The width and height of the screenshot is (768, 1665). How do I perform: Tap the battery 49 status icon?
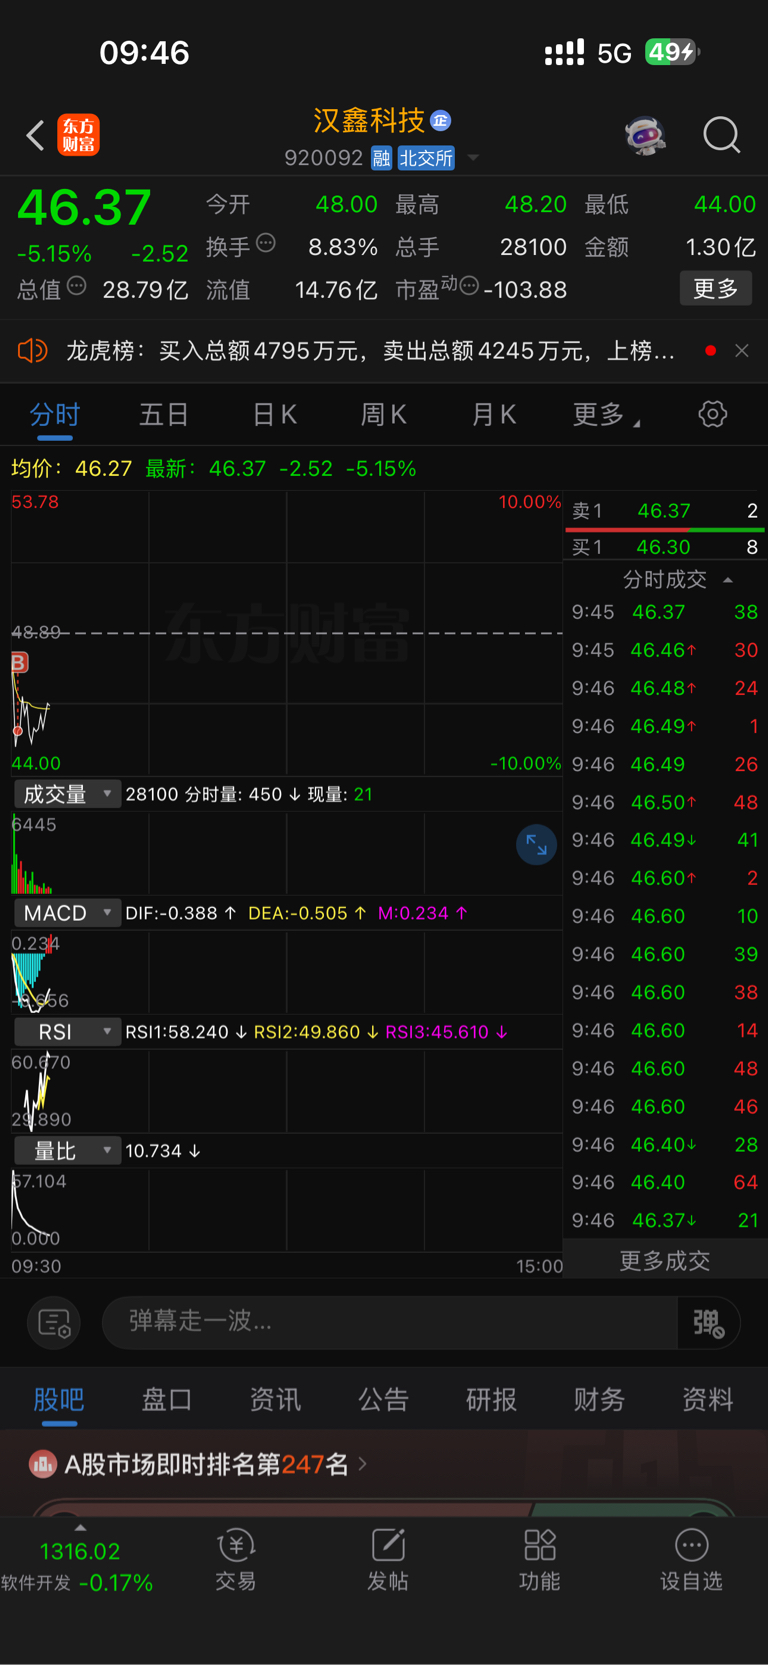pyautogui.click(x=672, y=52)
